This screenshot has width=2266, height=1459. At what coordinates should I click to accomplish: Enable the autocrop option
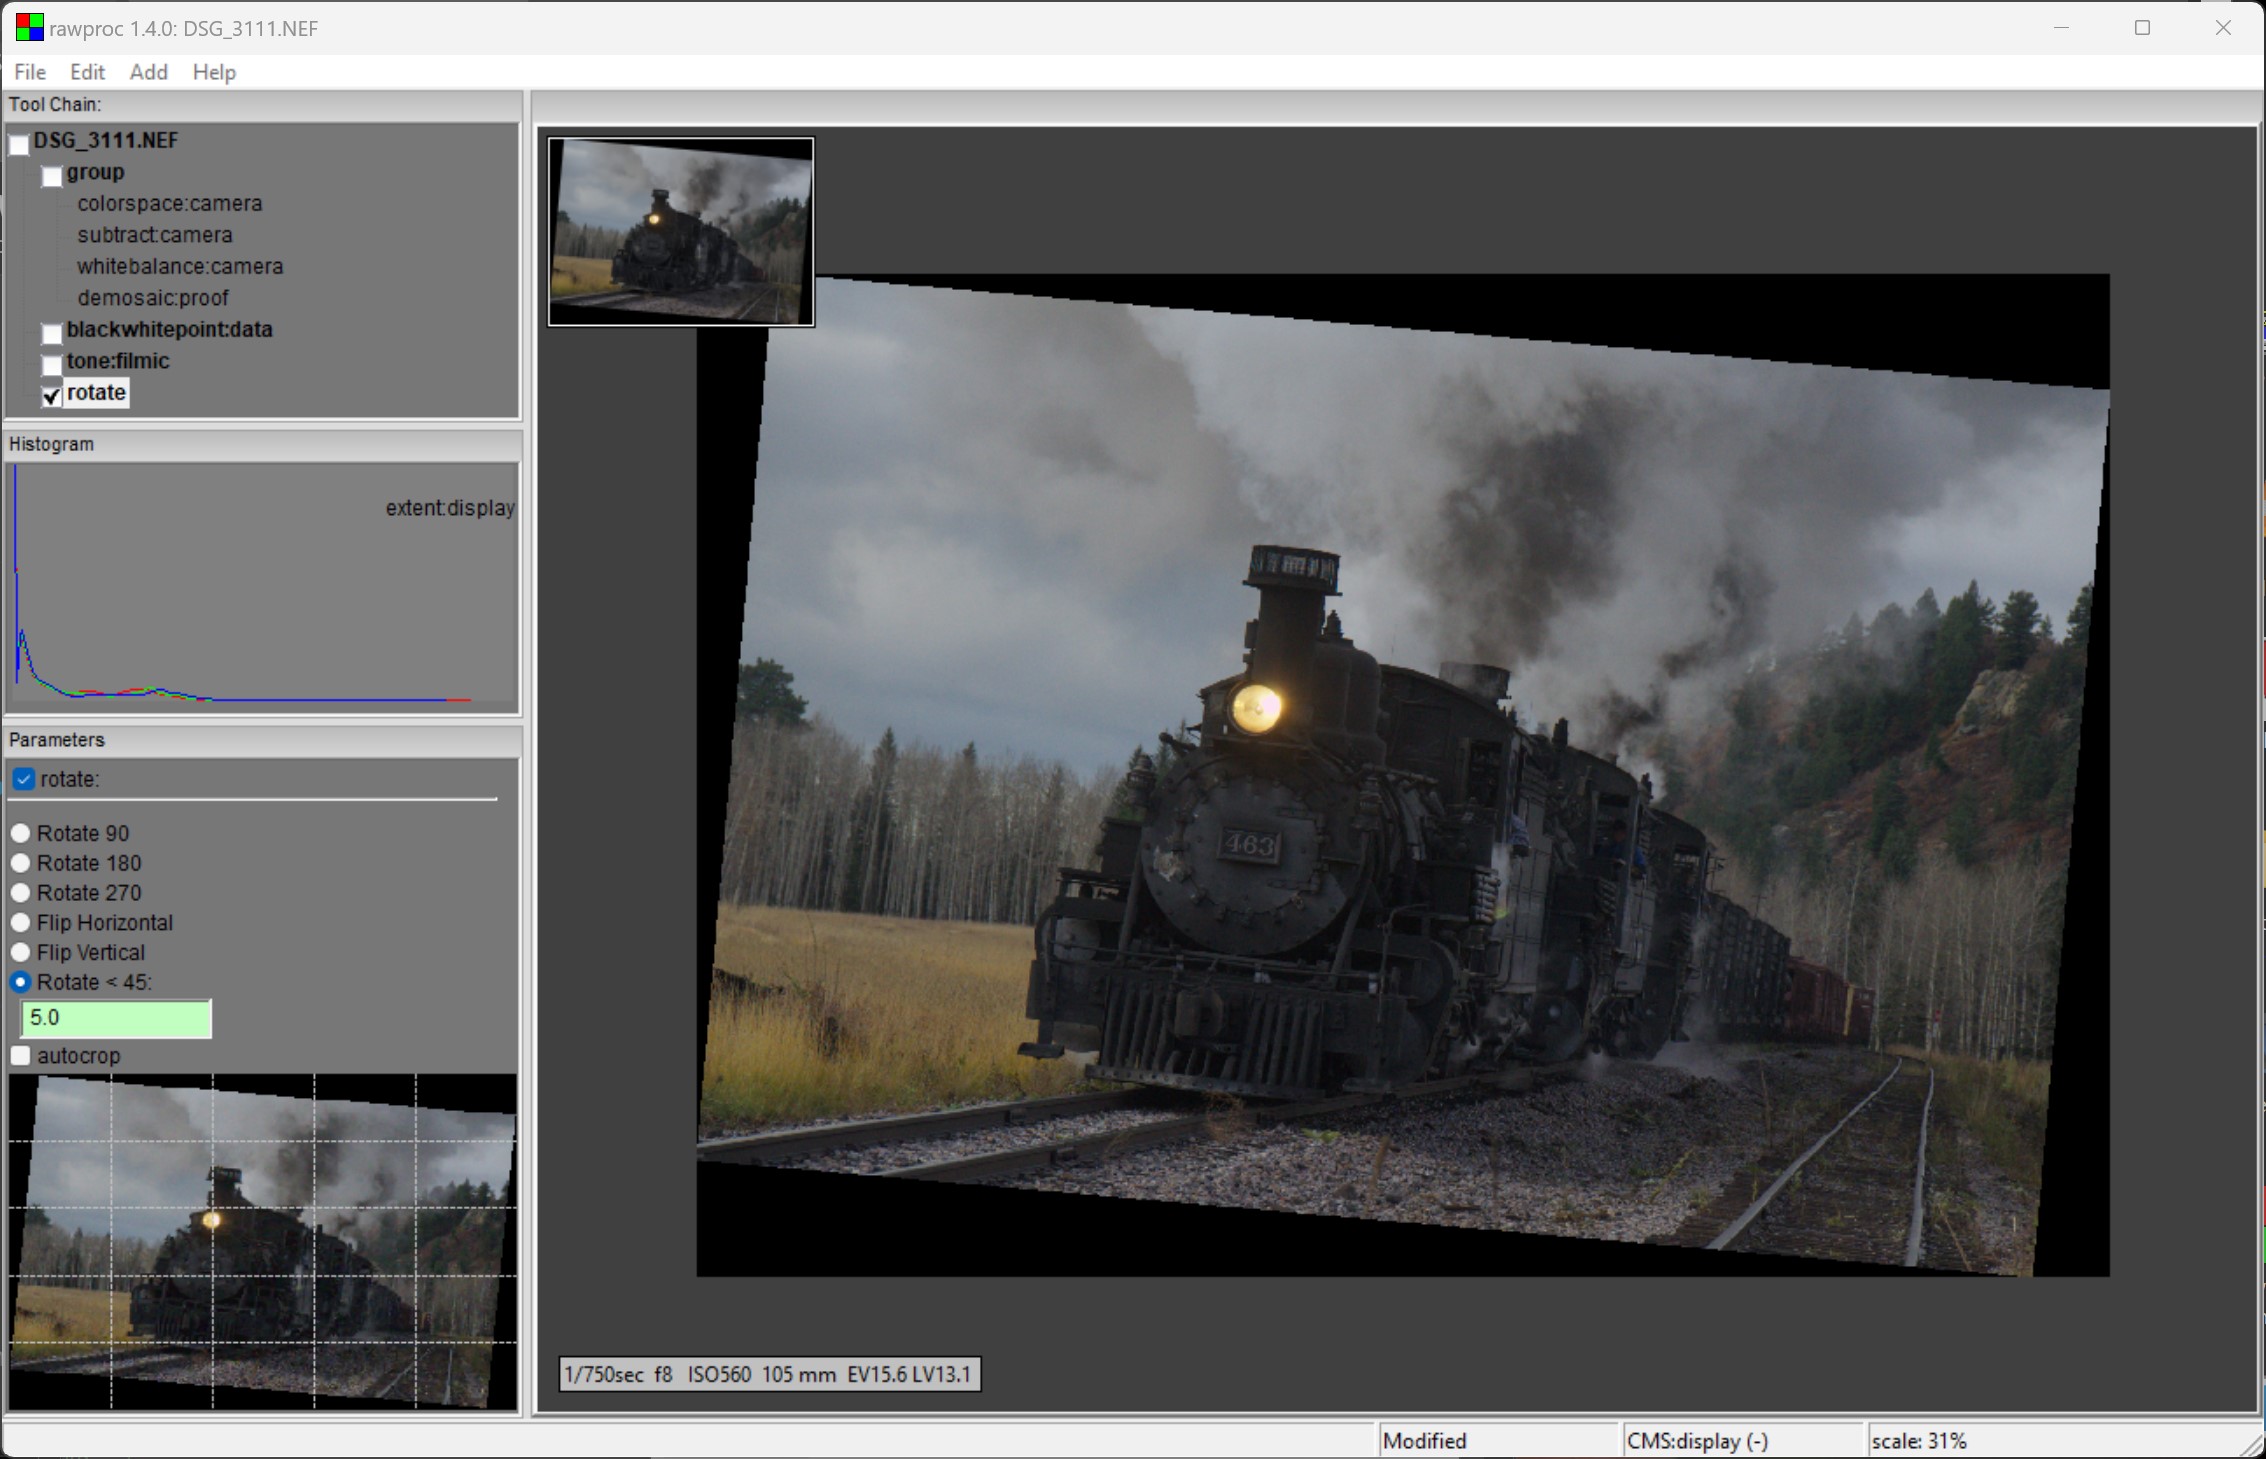point(21,1056)
